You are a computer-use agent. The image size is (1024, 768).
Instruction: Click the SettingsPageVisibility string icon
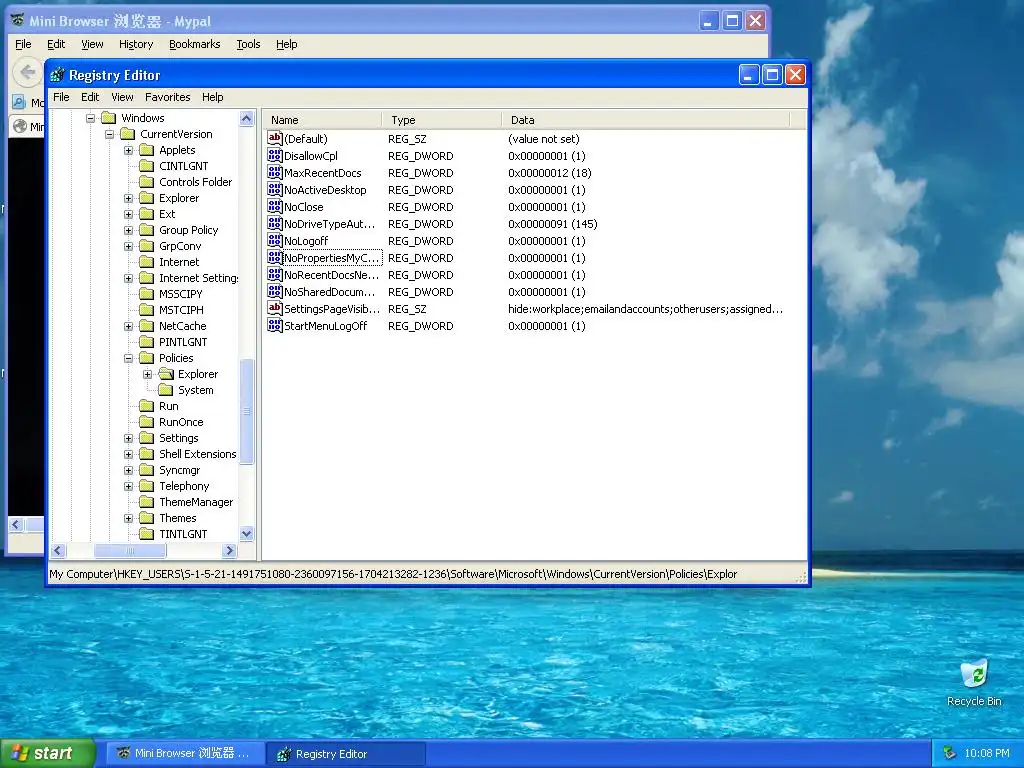274,308
